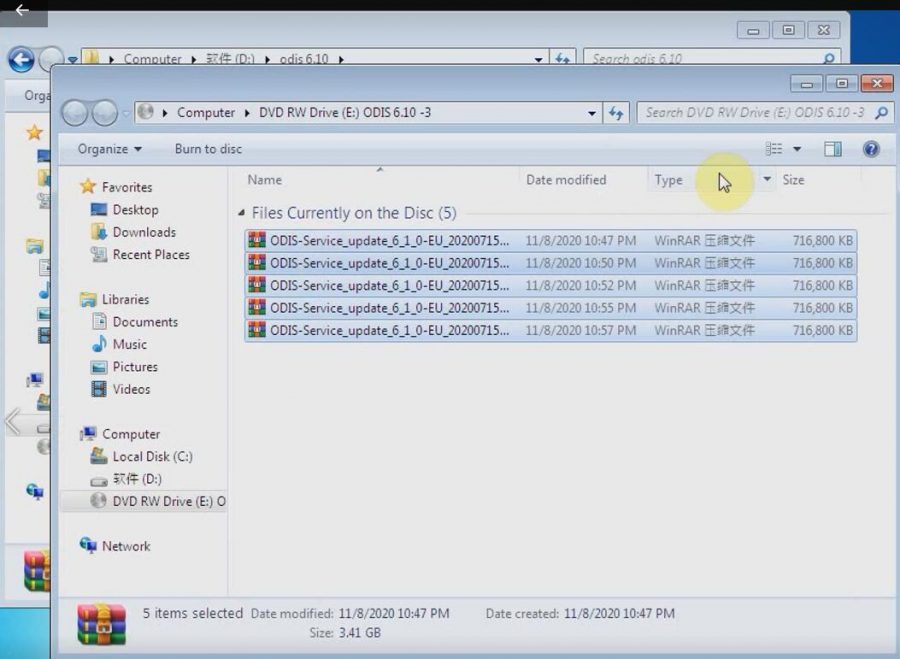The image size is (900, 659).
Task: Click the refresh icon beside the address bar
Action: click(617, 112)
